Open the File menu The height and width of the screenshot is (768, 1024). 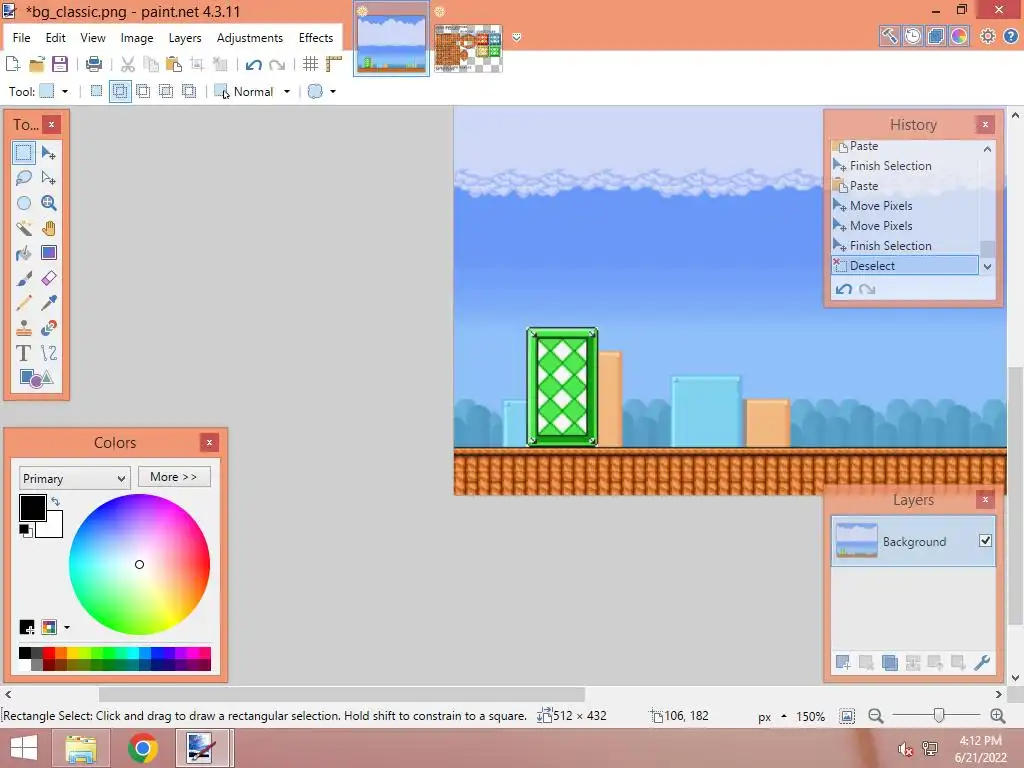(x=22, y=38)
